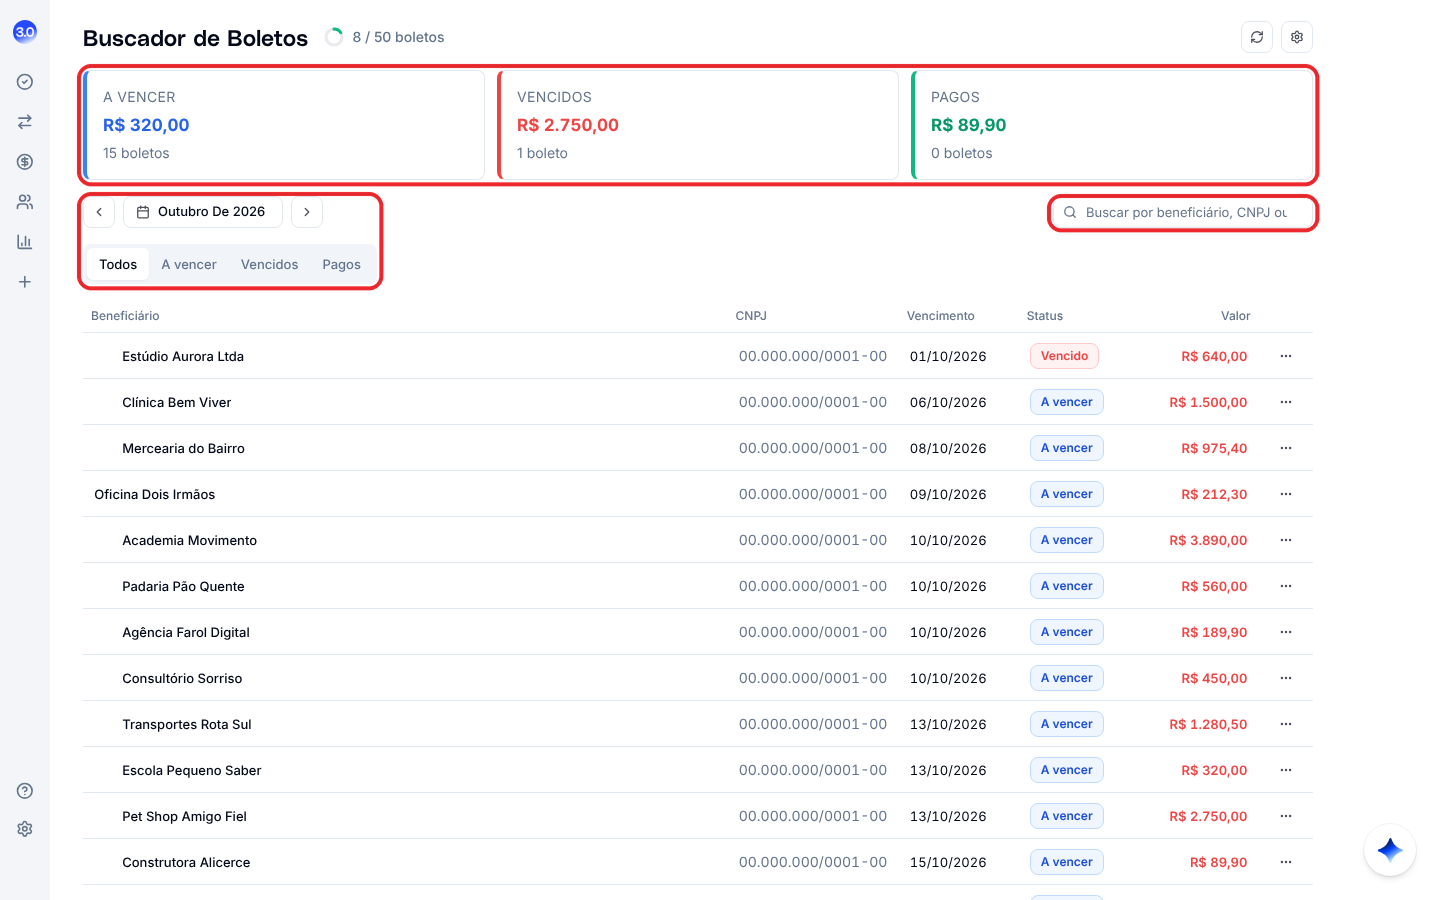1440x900 pixels.
Task: Open the Outubro De 2026 month picker
Action: click(x=203, y=212)
